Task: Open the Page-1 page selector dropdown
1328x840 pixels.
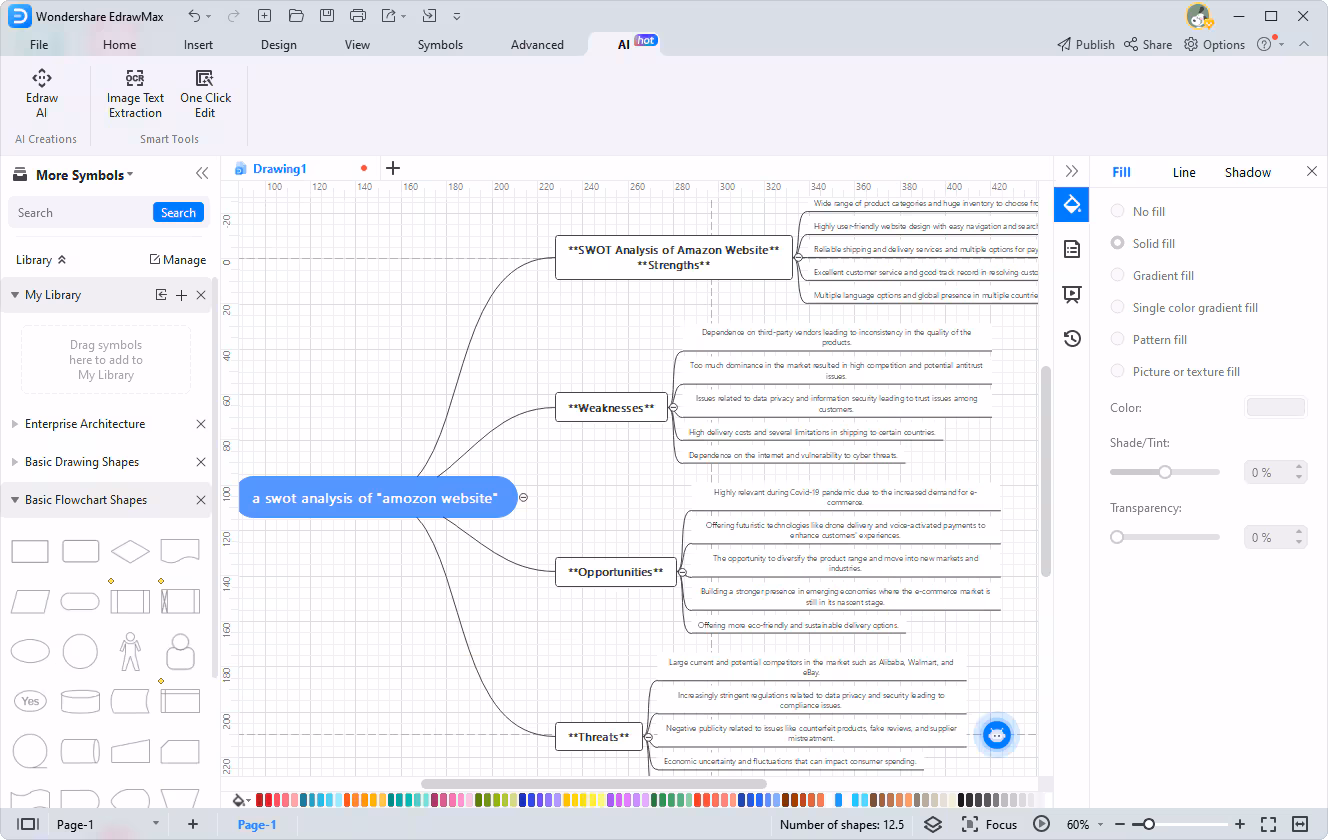Action: click(155, 824)
